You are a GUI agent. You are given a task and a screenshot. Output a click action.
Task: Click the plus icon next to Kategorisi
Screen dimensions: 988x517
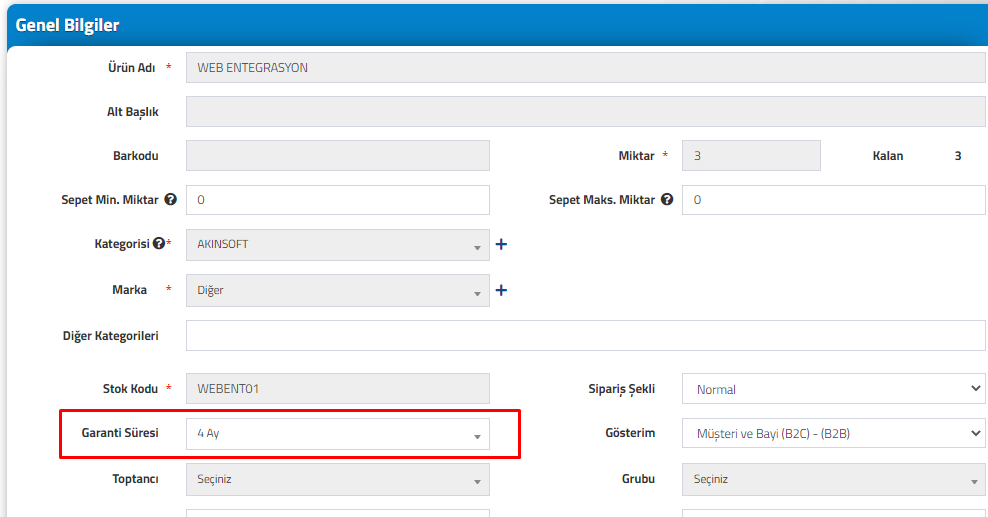tap(501, 244)
